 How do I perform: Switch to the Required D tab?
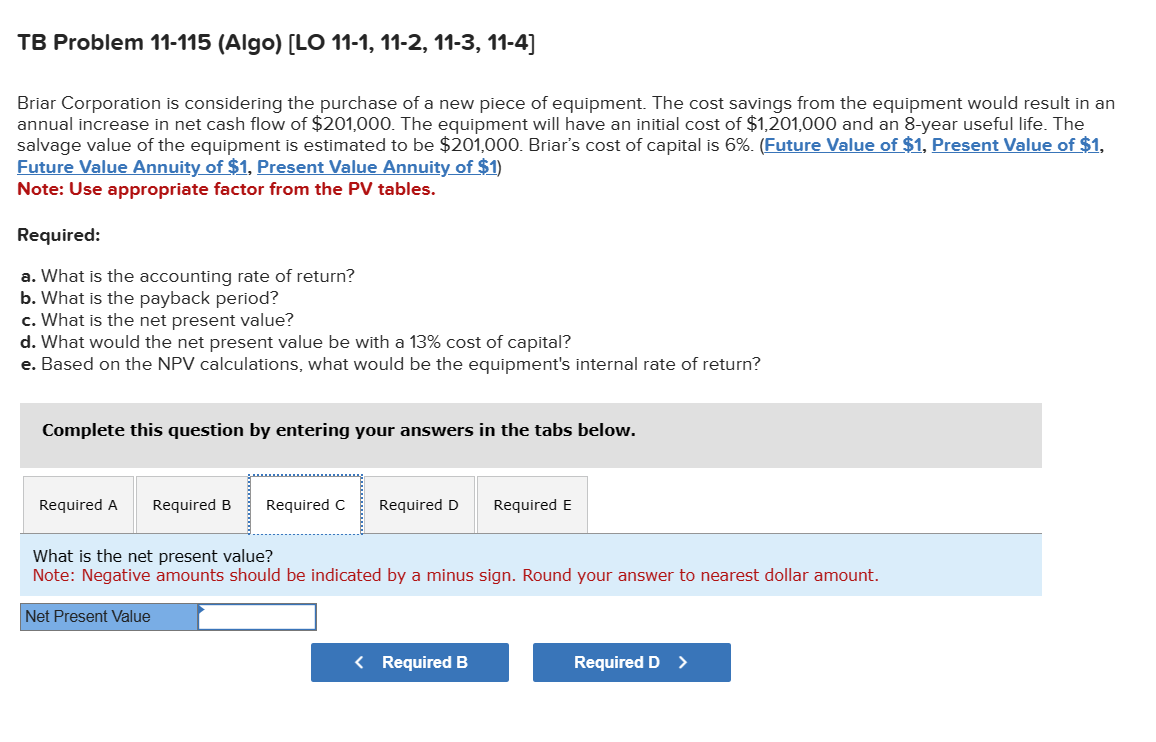pyautogui.click(x=419, y=504)
